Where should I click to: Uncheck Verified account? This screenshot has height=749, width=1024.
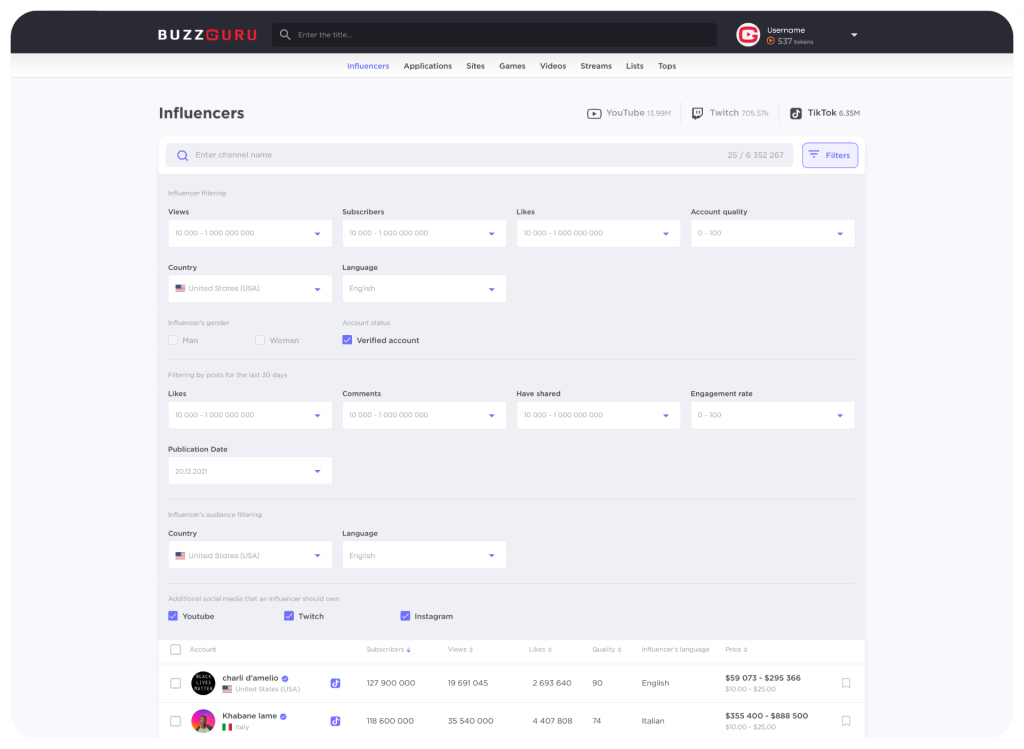[347, 340]
